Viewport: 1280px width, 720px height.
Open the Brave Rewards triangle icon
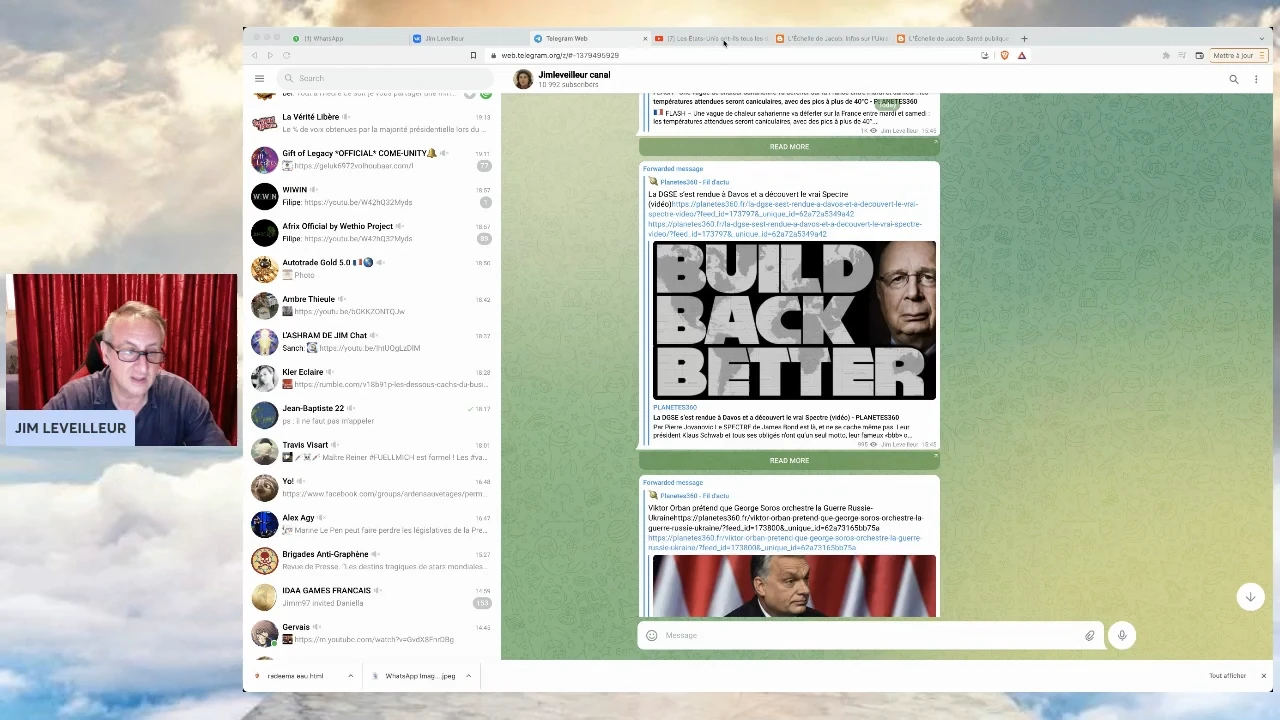[x=1022, y=55]
